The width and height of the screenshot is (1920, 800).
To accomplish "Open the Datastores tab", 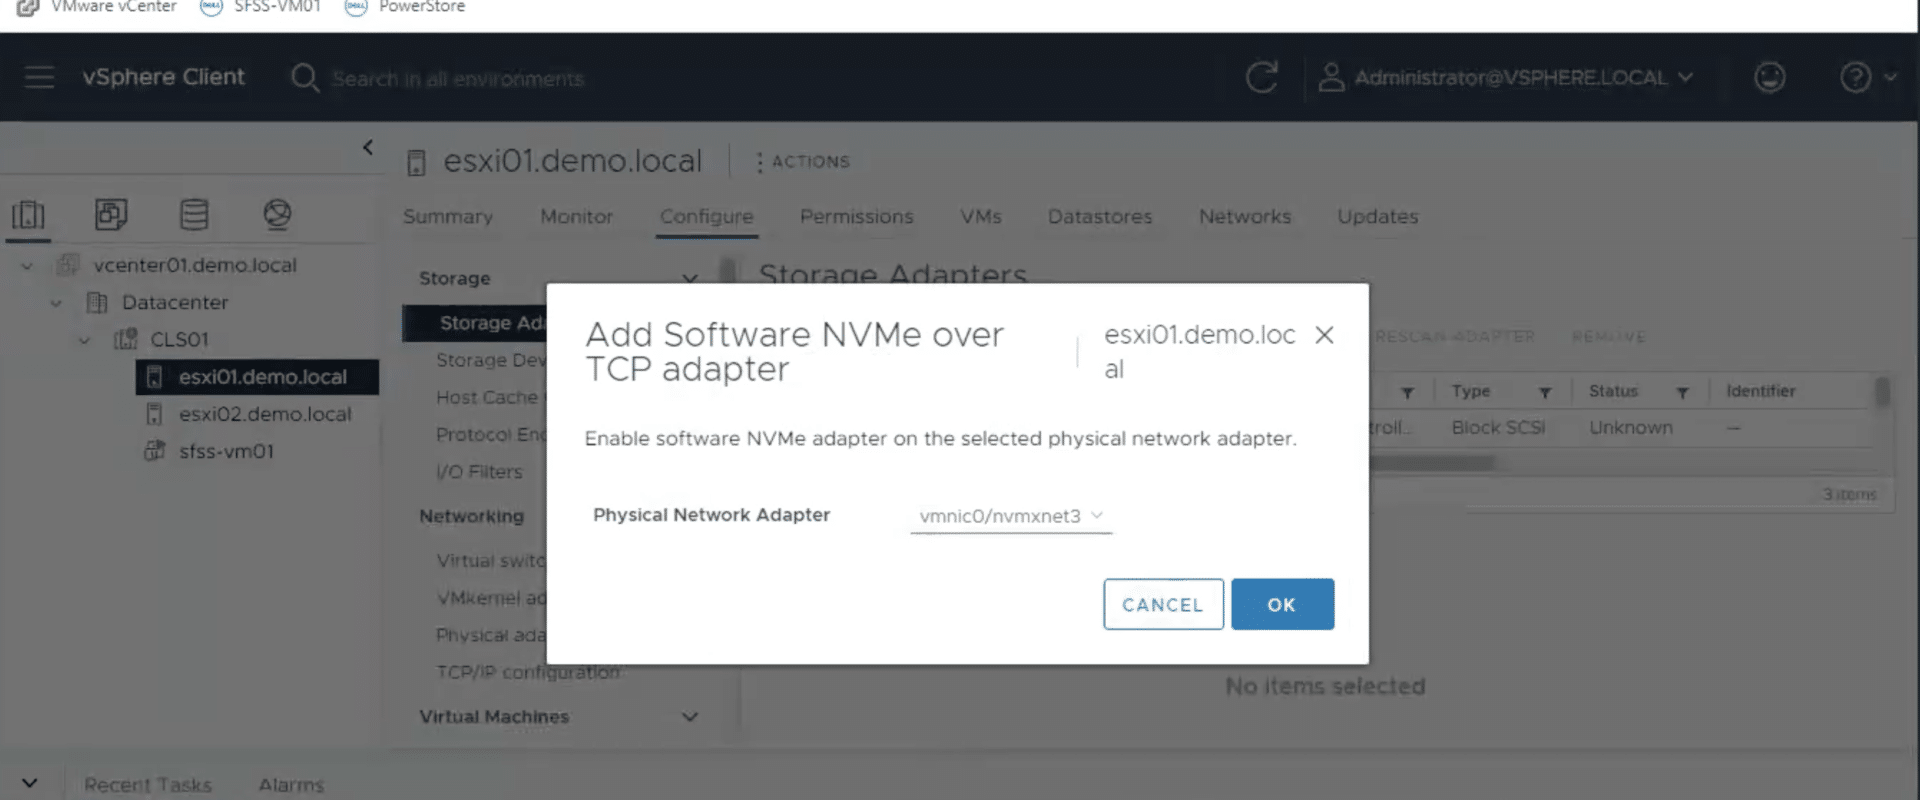I will coord(1100,217).
